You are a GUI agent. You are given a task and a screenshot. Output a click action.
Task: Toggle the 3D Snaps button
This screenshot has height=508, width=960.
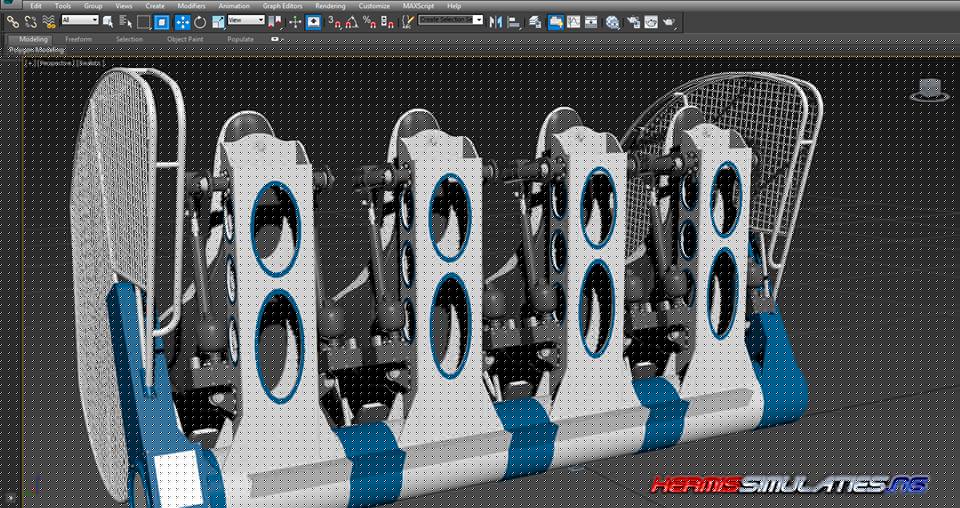[x=334, y=23]
